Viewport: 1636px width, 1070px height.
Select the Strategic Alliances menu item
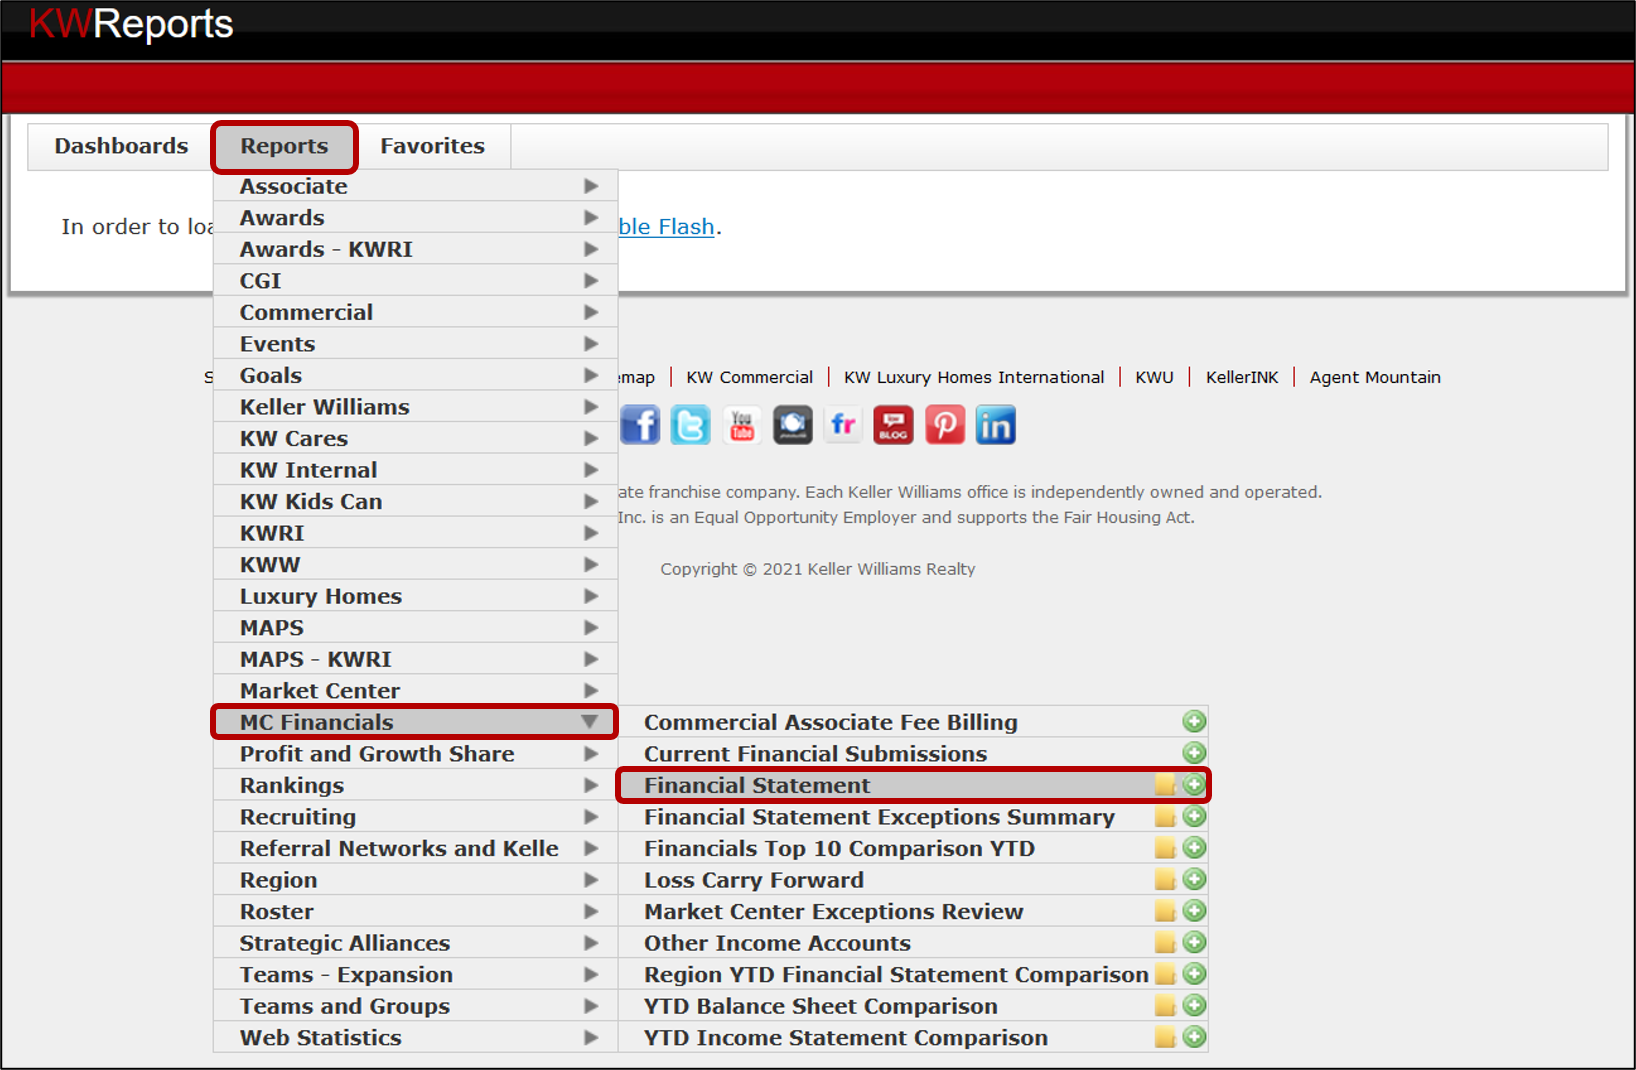click(x=415, y=943)
